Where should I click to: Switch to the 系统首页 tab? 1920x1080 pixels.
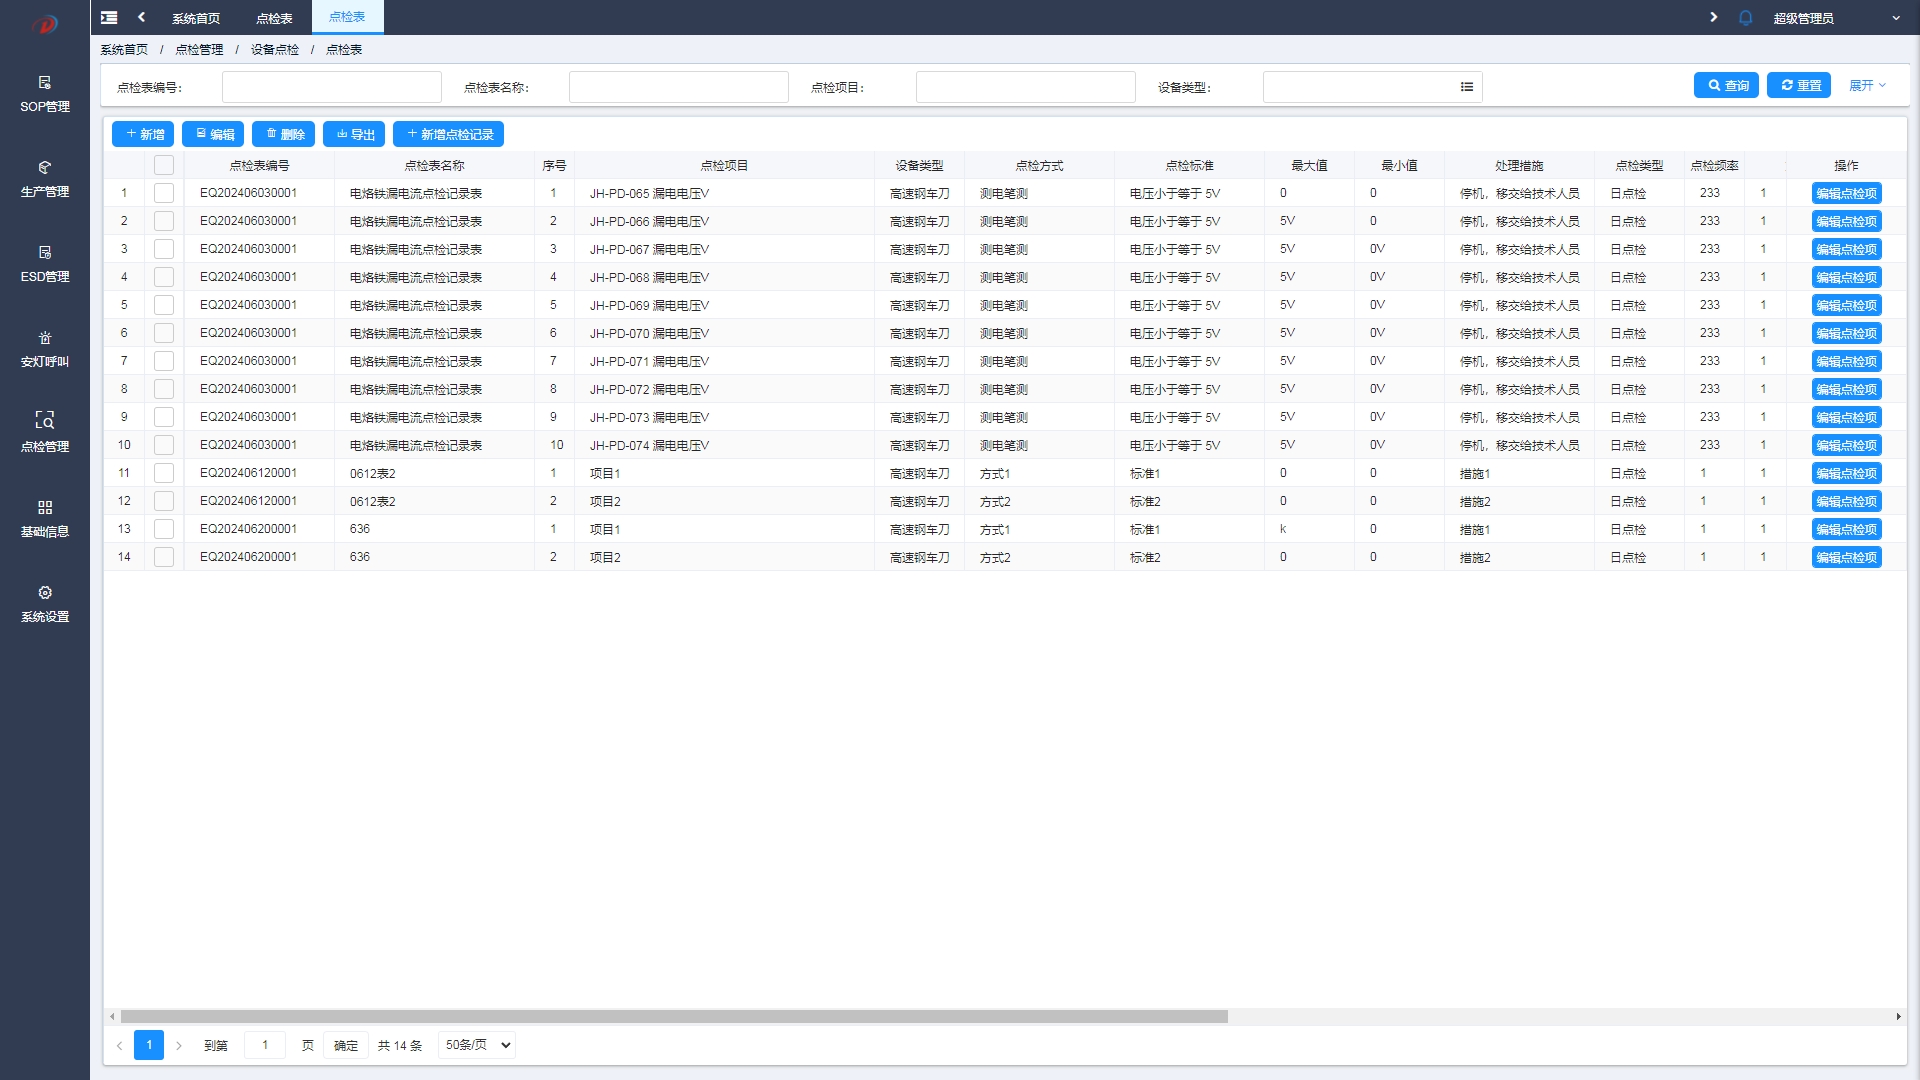(196, 18)
